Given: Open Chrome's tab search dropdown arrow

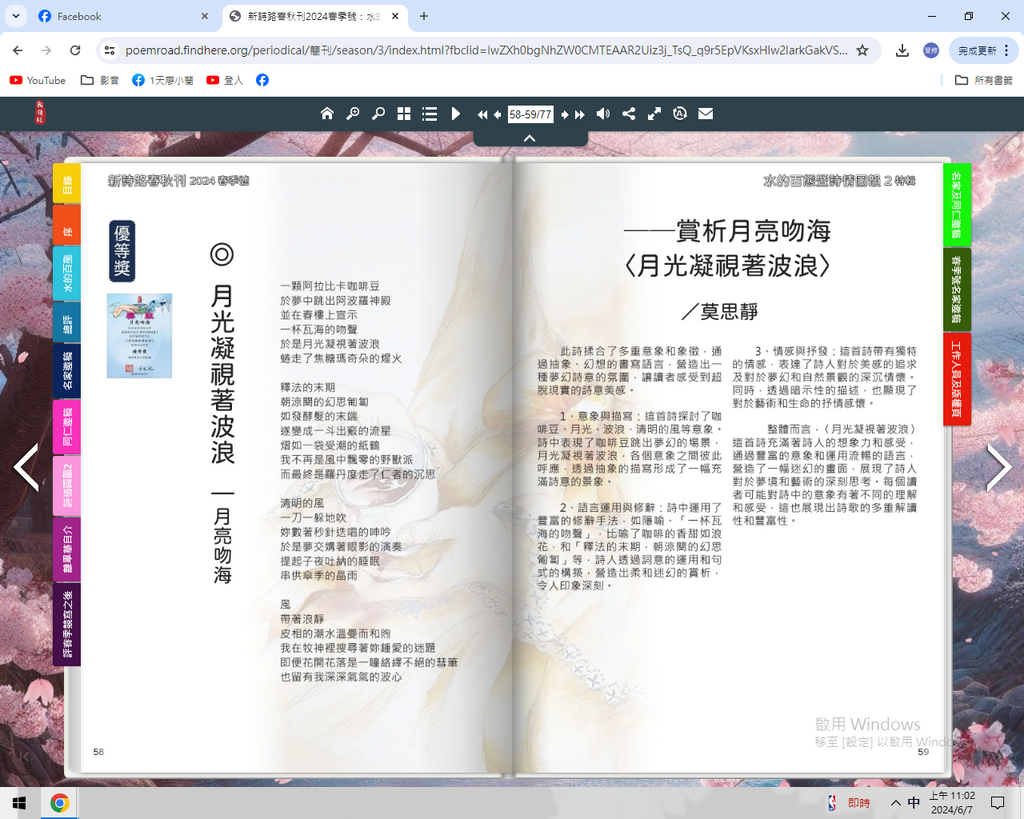Looking at the screenshot, I should (x=16, y=16).
